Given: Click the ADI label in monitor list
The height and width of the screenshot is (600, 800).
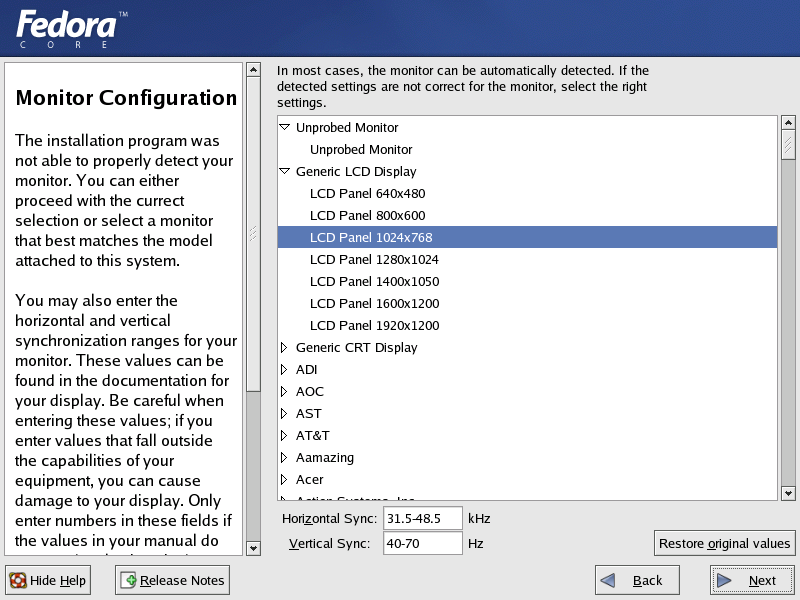Looking at the screenshot, I should (x=307, y=369).
